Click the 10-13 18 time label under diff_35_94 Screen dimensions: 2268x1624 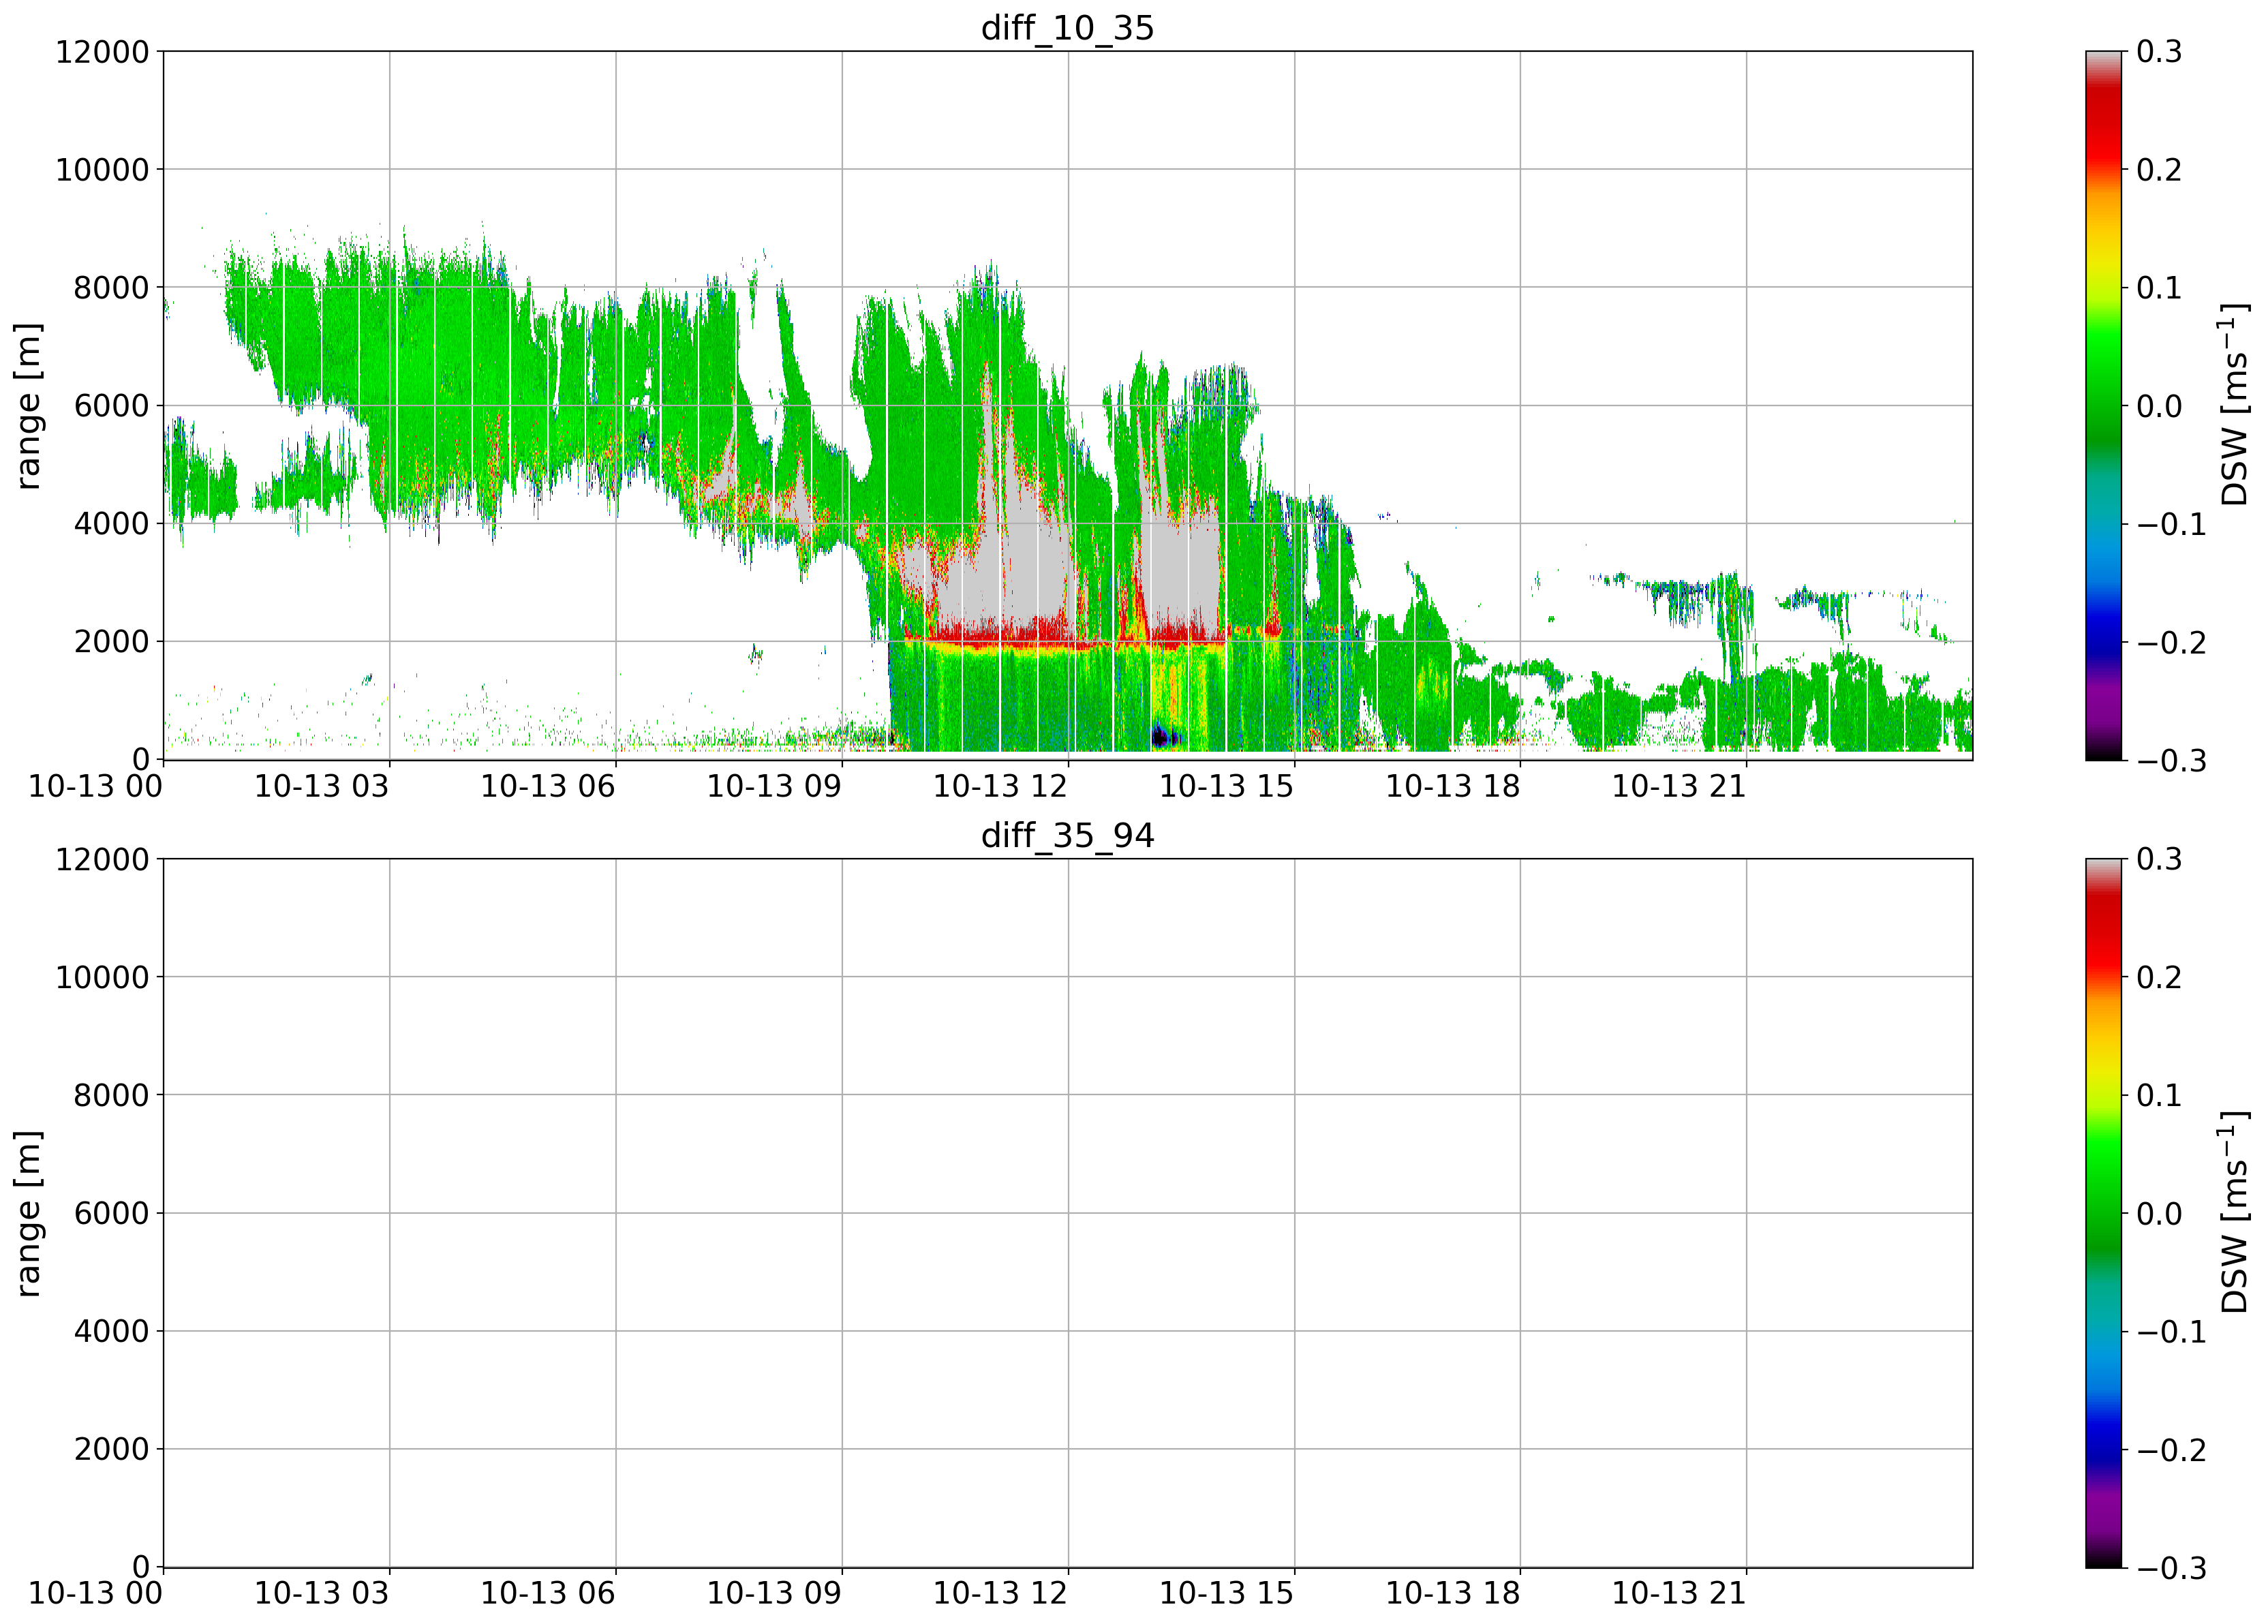[1452, 1594]
